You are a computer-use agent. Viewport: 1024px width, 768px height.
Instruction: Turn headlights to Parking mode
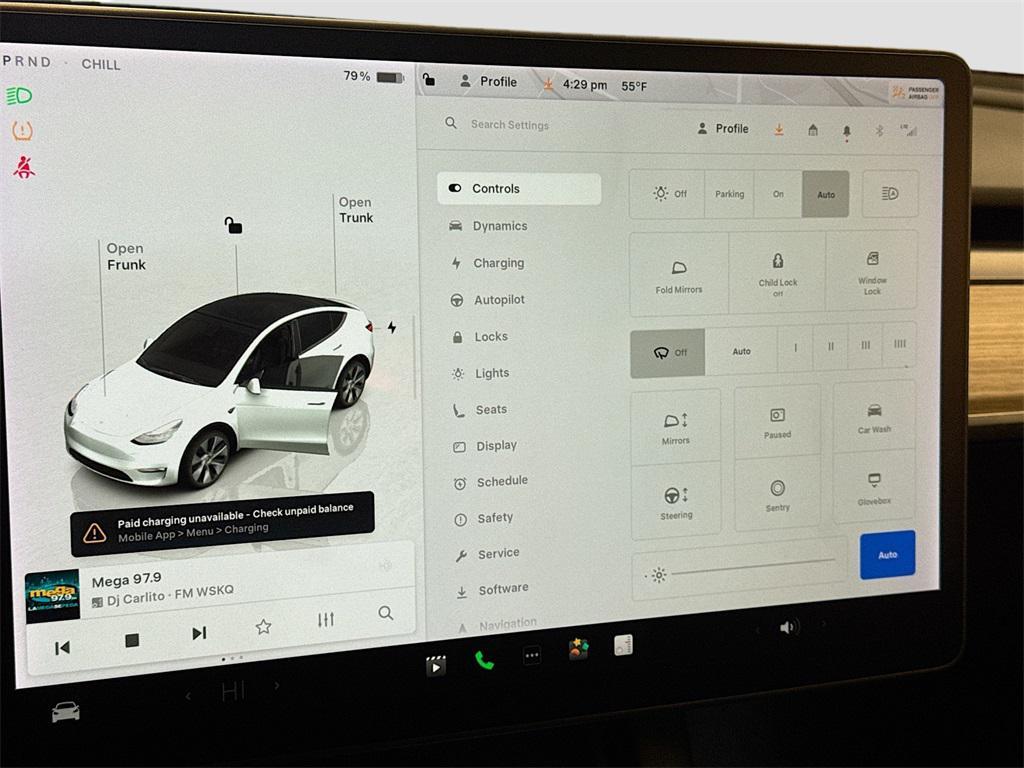pyautogui.click(x=729, y=194)
